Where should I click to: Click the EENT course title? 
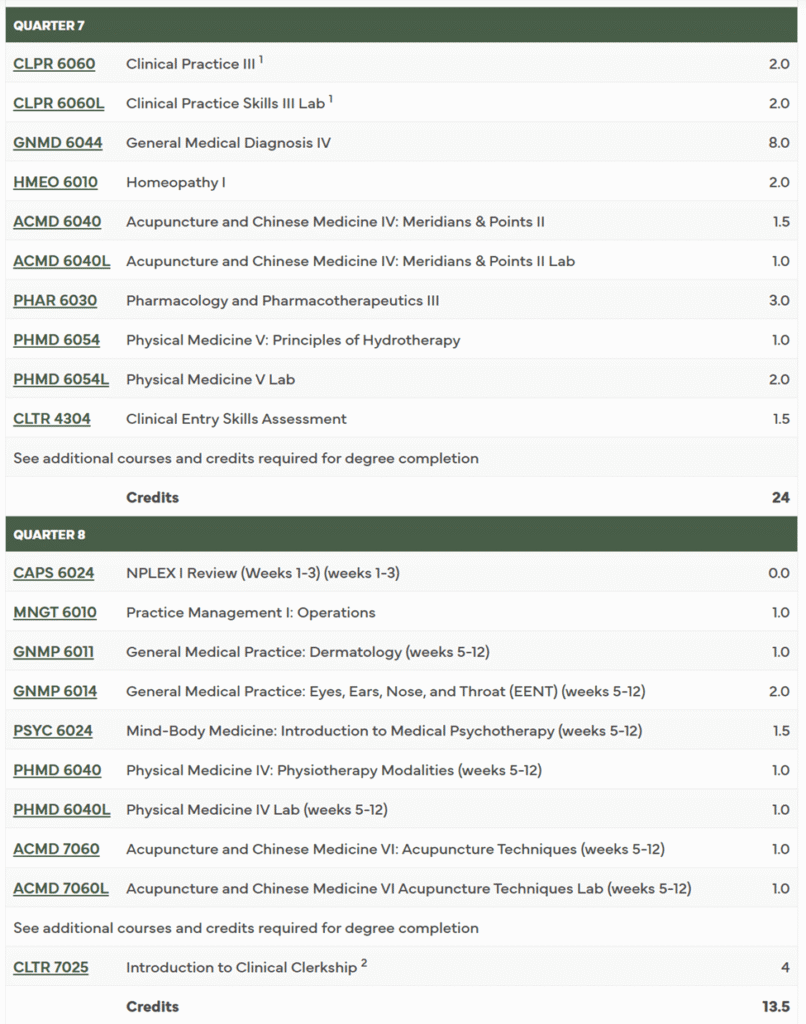point(386,692)
